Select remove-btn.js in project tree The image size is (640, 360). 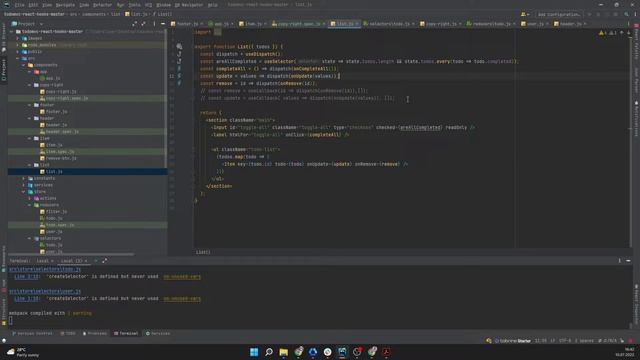pos(58,158)
